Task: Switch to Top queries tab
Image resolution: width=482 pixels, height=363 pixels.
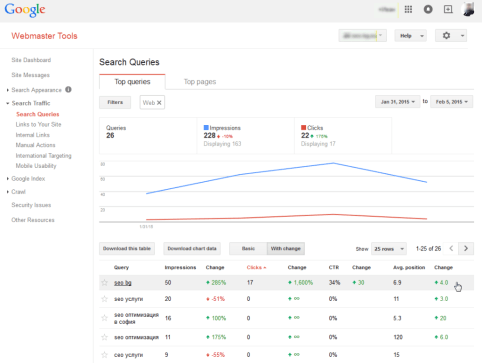Action: tap(132, 82)
